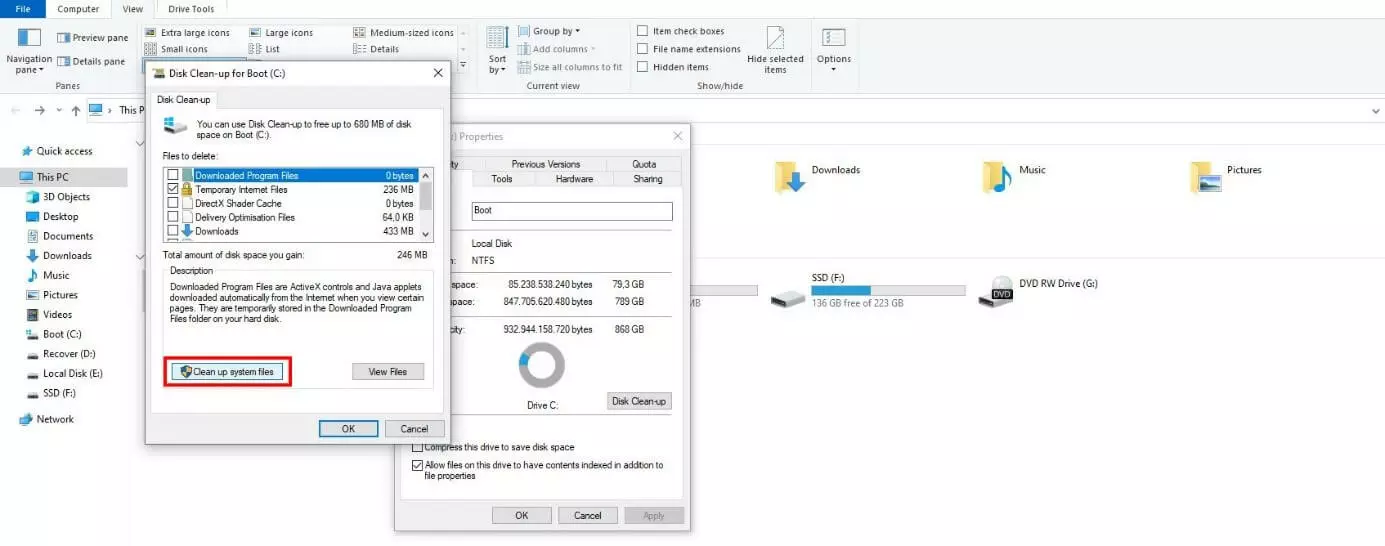Enable the File name extensions checkbox
The height and width of the screenshot is (546, 1385).
[x=643, y=49]
